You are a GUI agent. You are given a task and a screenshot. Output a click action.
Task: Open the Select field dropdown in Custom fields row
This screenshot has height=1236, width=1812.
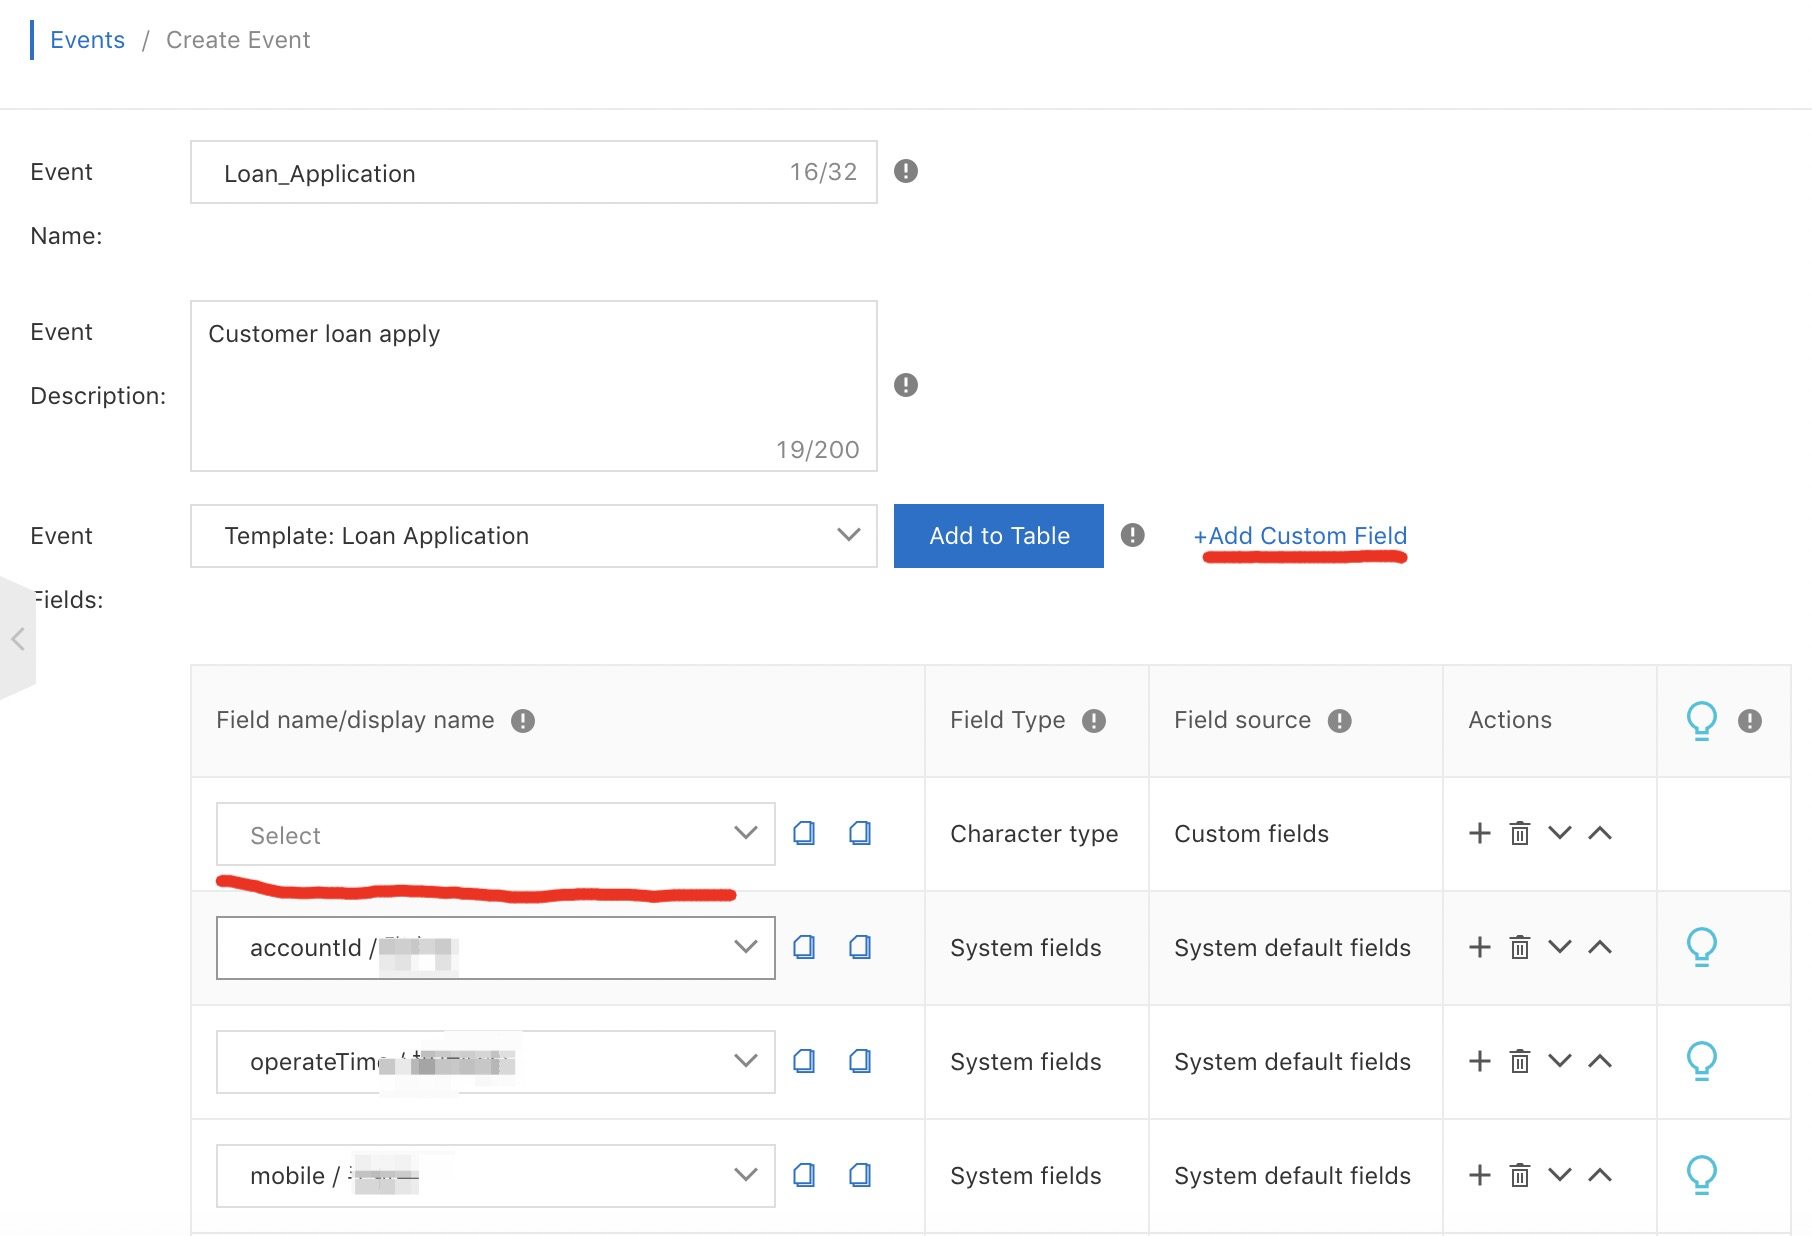point(495,834)
